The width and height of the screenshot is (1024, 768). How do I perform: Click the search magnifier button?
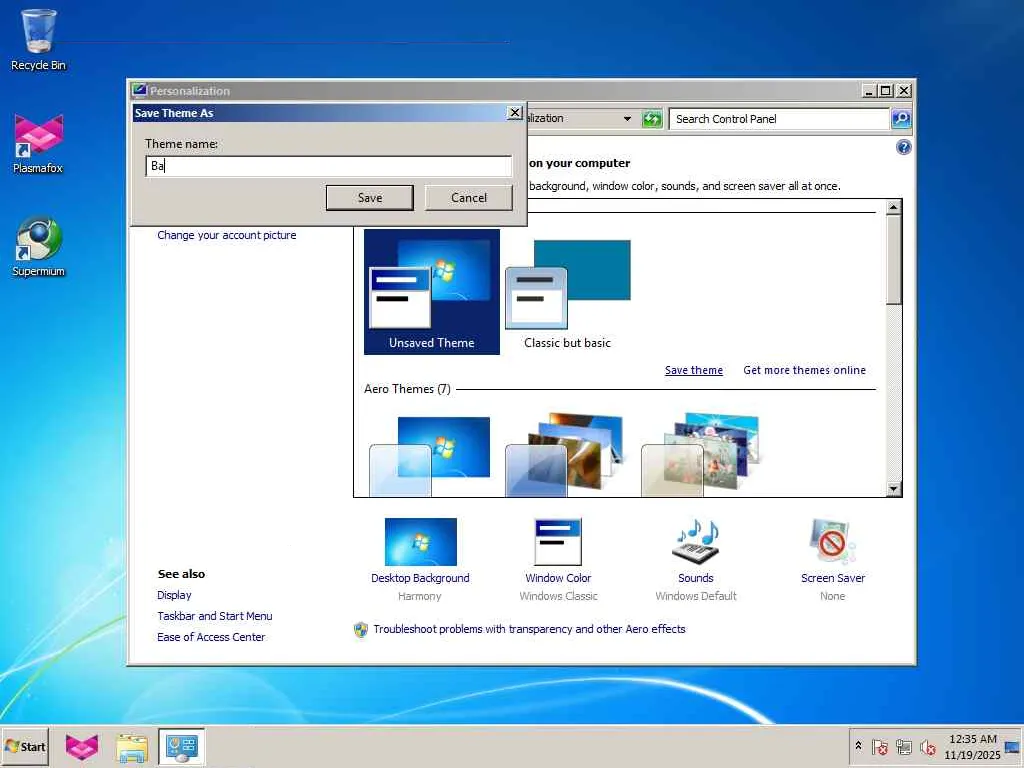(x=901, y=119)
